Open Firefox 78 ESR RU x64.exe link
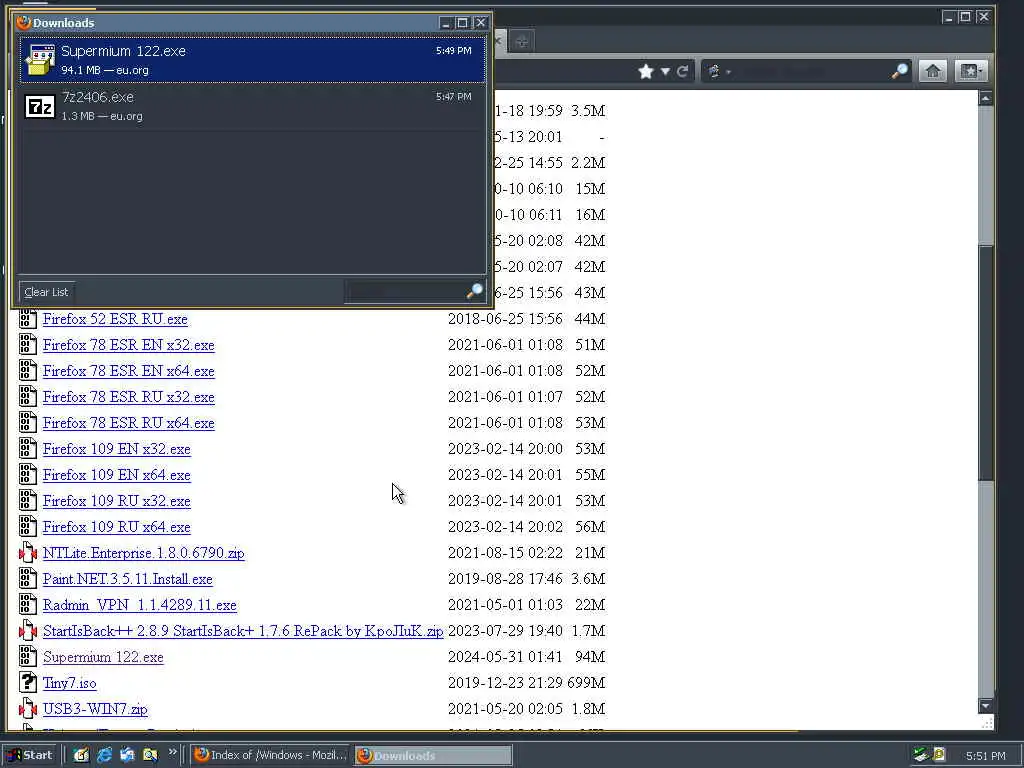Image resolution: width=1024 pixels, height=768 pixels. point(129,423)
